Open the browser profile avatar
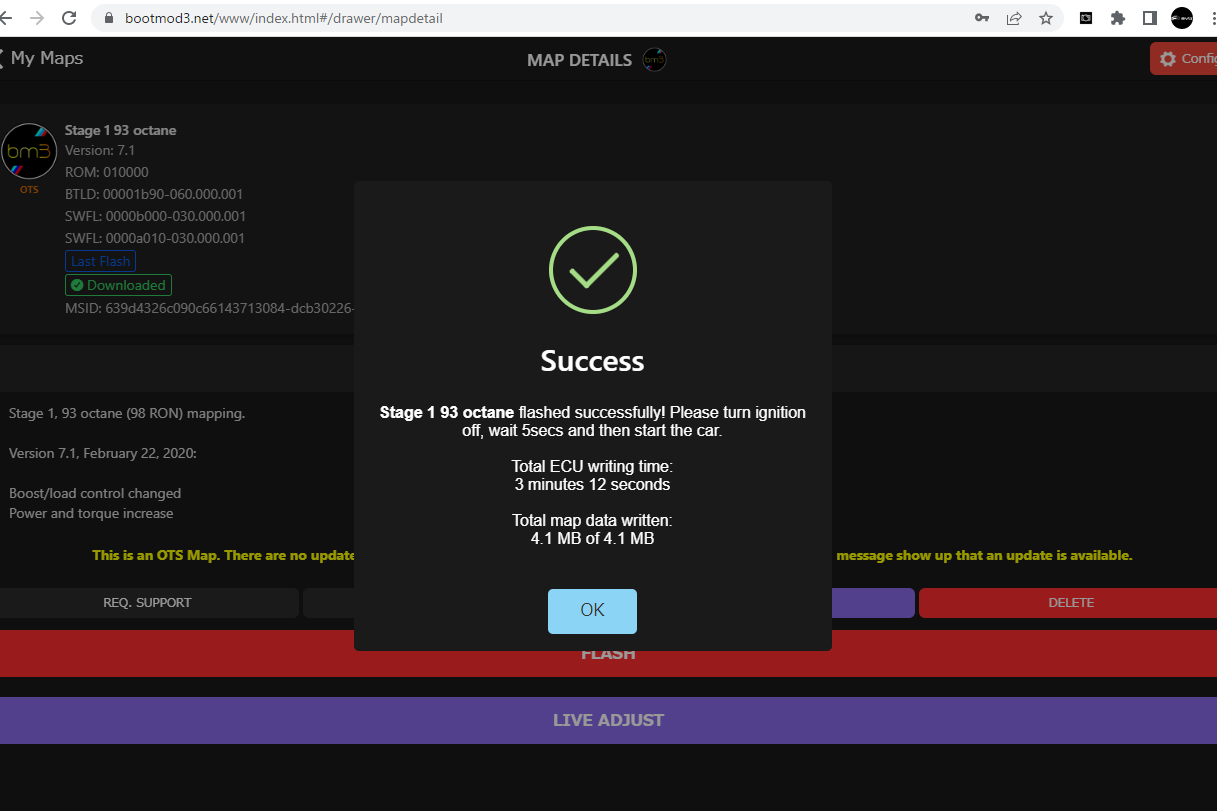1217x811 pixels. [1182, 18]
